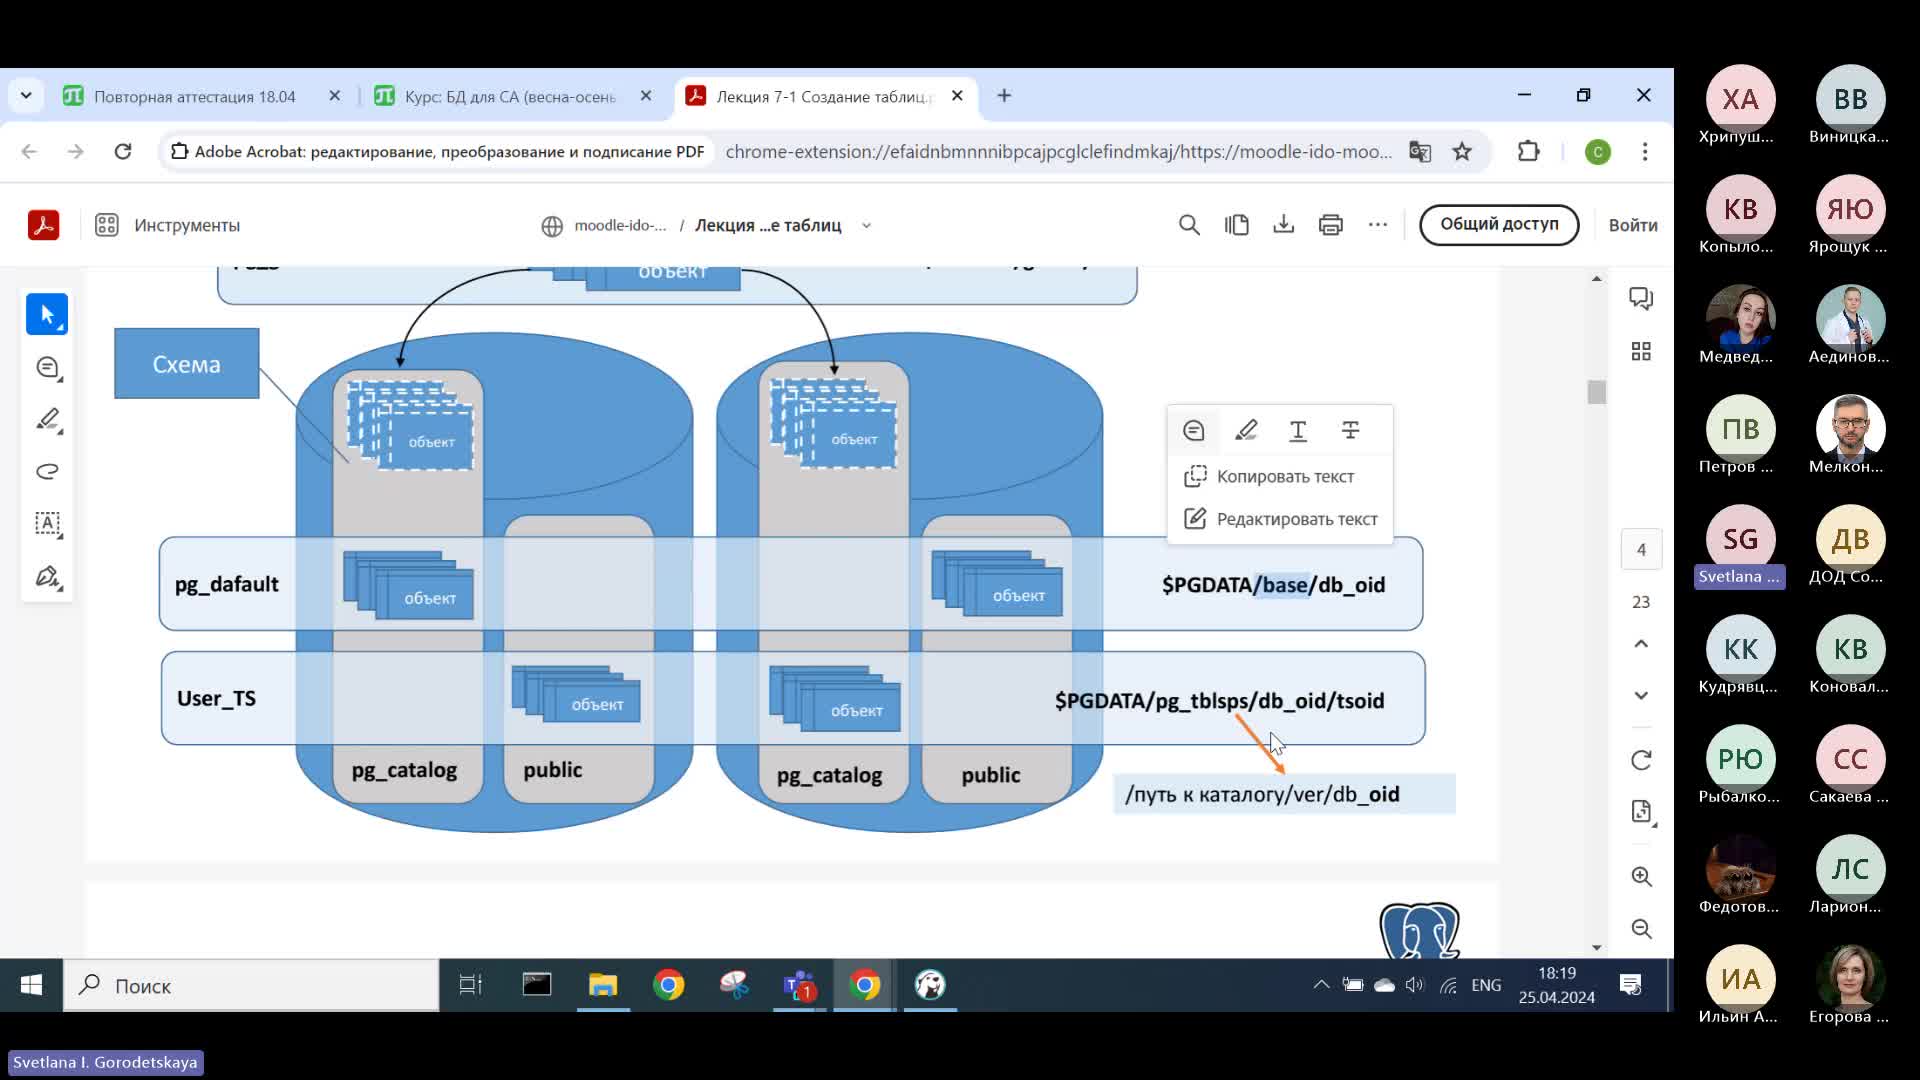Screen dimensions: 1920x1080
Task: Click the vertical scrollbar thumb
Action: click(1596, 392)
